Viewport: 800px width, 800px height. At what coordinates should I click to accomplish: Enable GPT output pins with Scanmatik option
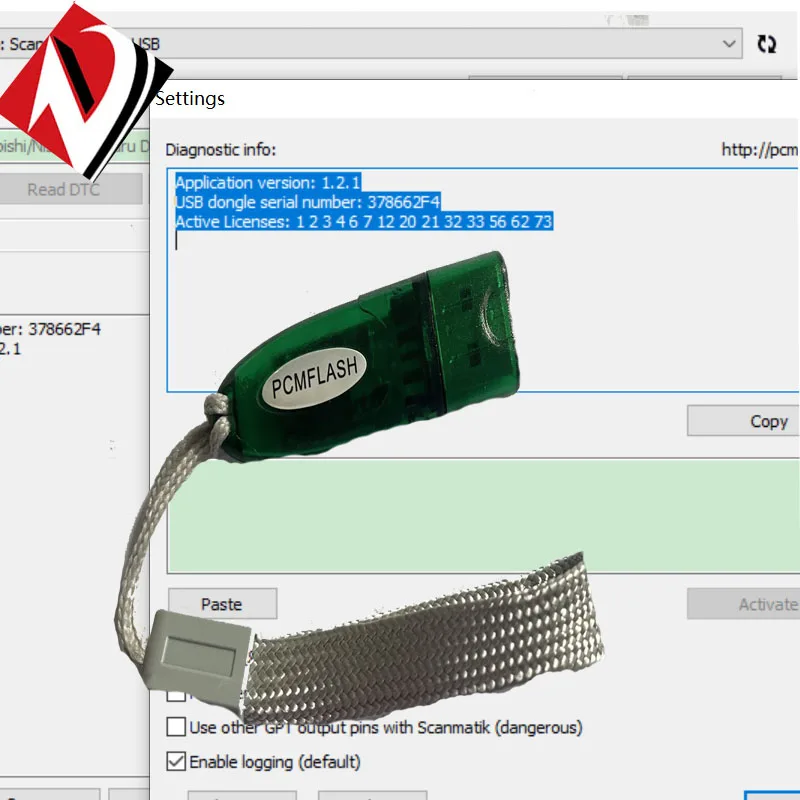click(176, 728)
